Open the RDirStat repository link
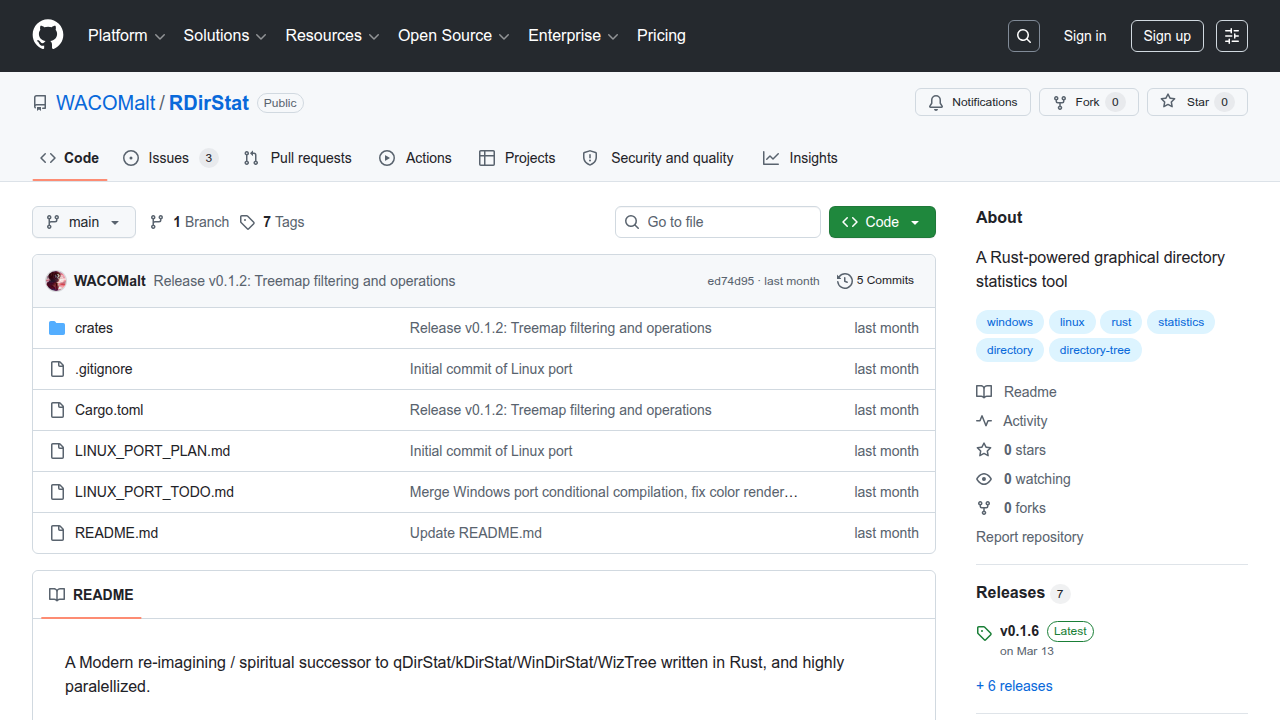The width and height of the screenshot is (1280, 720). coord(209,103)
